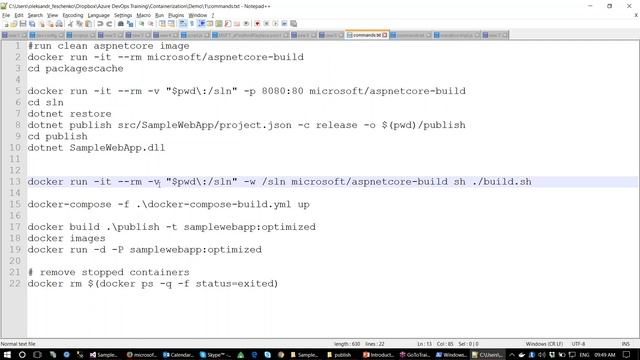Click the Replace toolbar icon
Screen dimensions: 640x360
pyautogui.click(x=130, y=24)
